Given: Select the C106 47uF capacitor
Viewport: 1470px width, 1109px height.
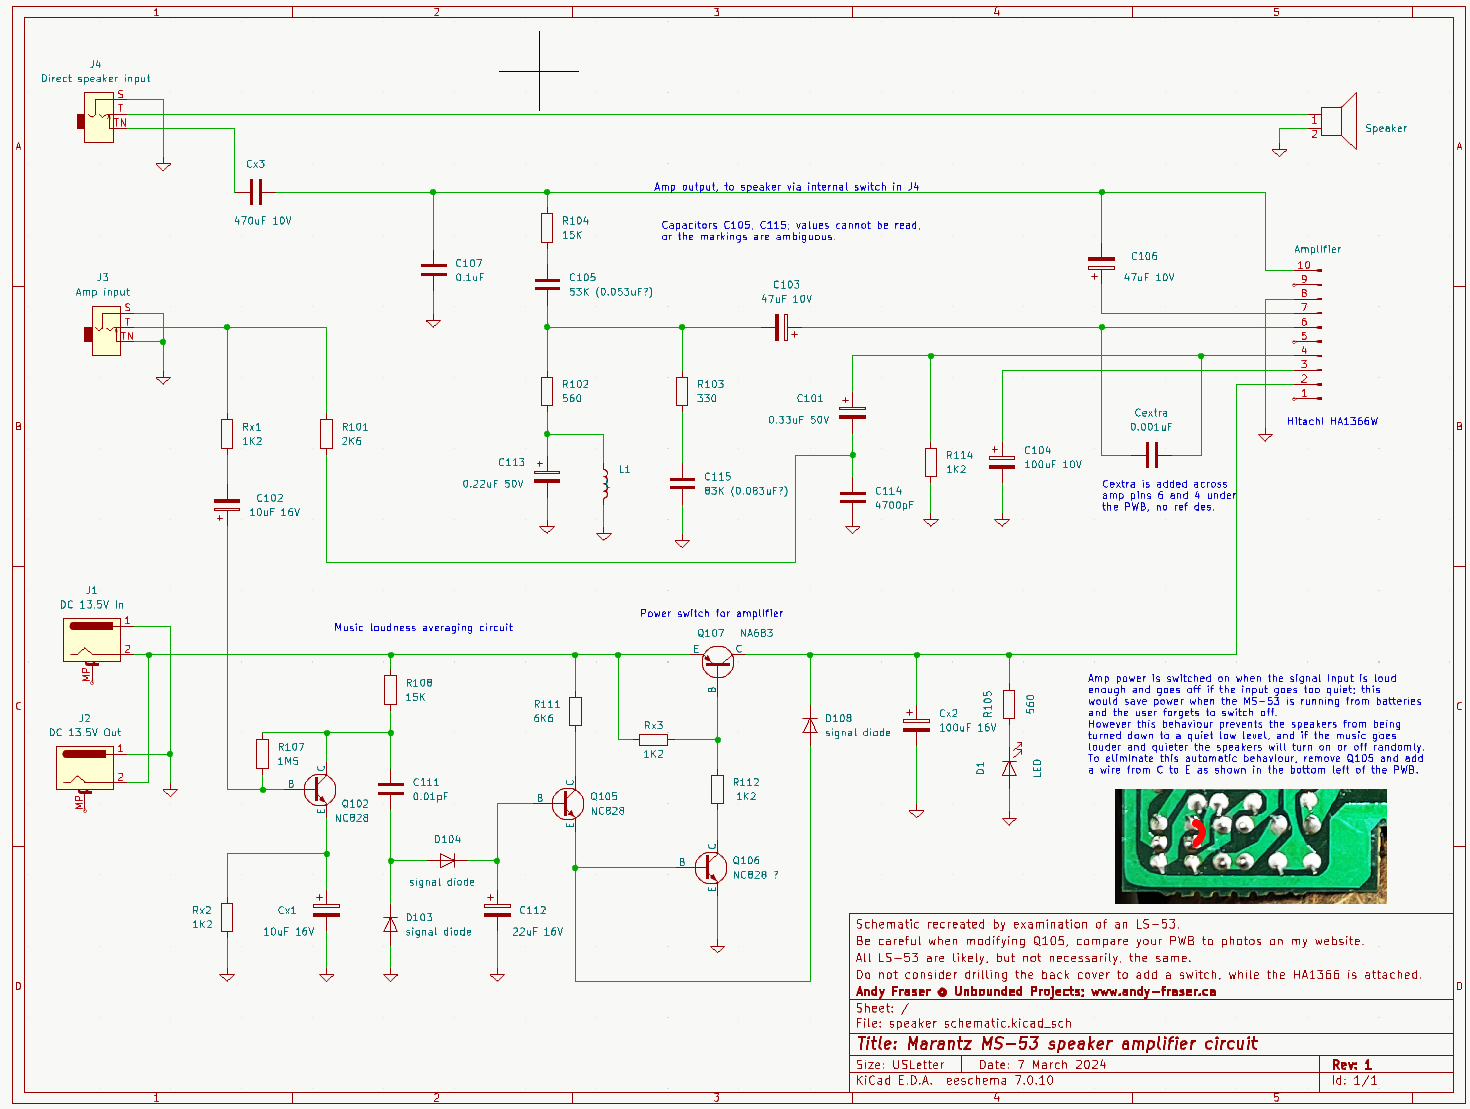Looking at the screenshot, I should 1101,263.
